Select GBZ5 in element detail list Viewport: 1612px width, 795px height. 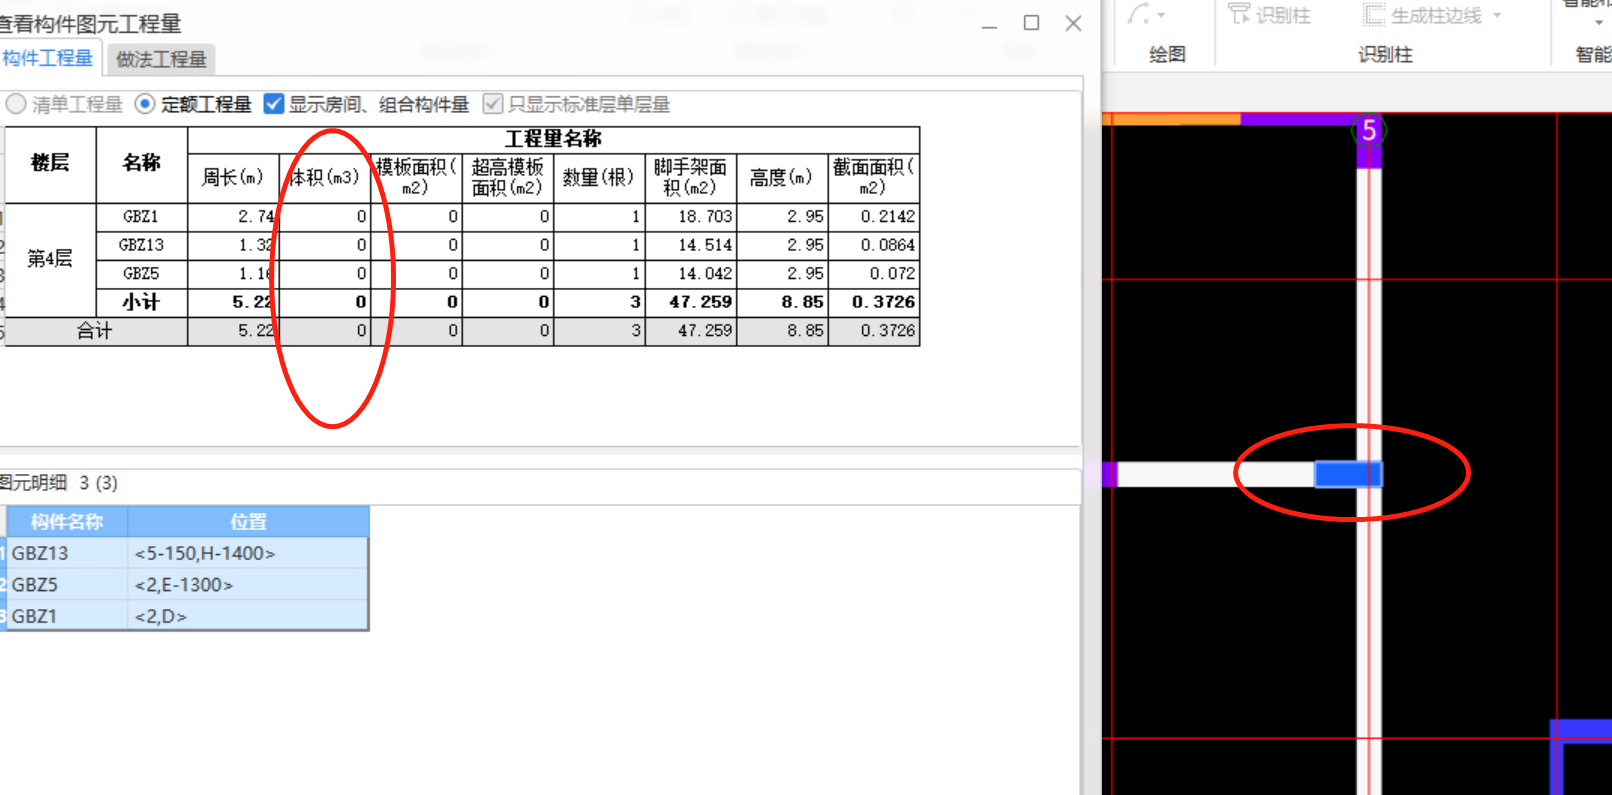tap(67, 585)
